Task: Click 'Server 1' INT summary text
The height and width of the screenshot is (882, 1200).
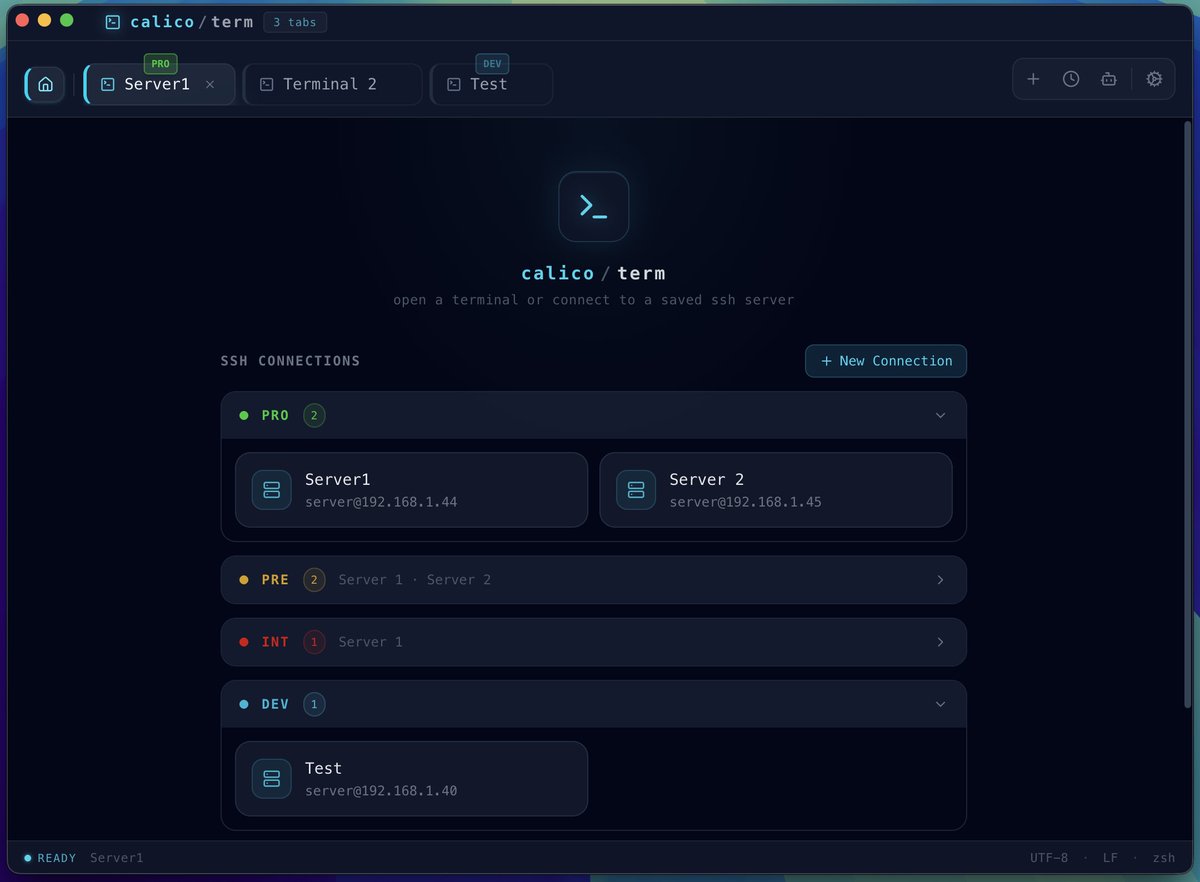Action: [371, 642]
